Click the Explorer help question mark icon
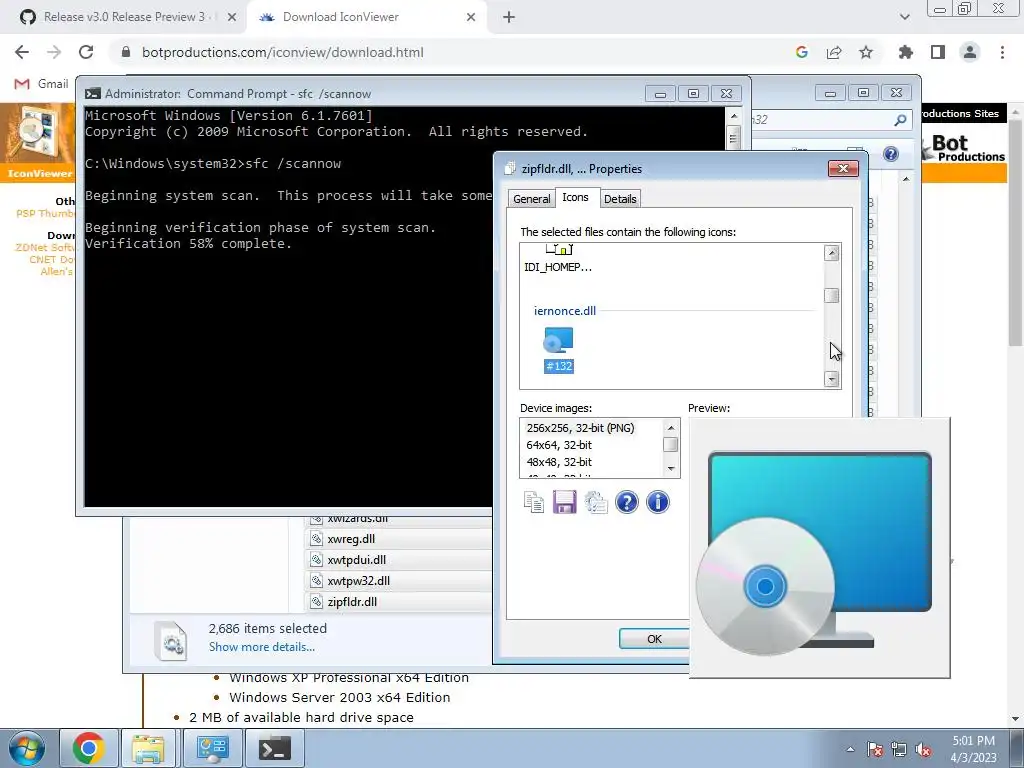This screenshot has height=768, width=1024. pos(891,154)
